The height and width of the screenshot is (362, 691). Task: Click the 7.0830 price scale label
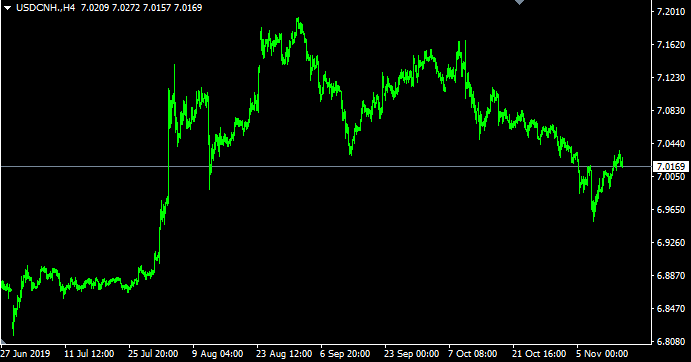pyautogui.click(x=671, y=111)
